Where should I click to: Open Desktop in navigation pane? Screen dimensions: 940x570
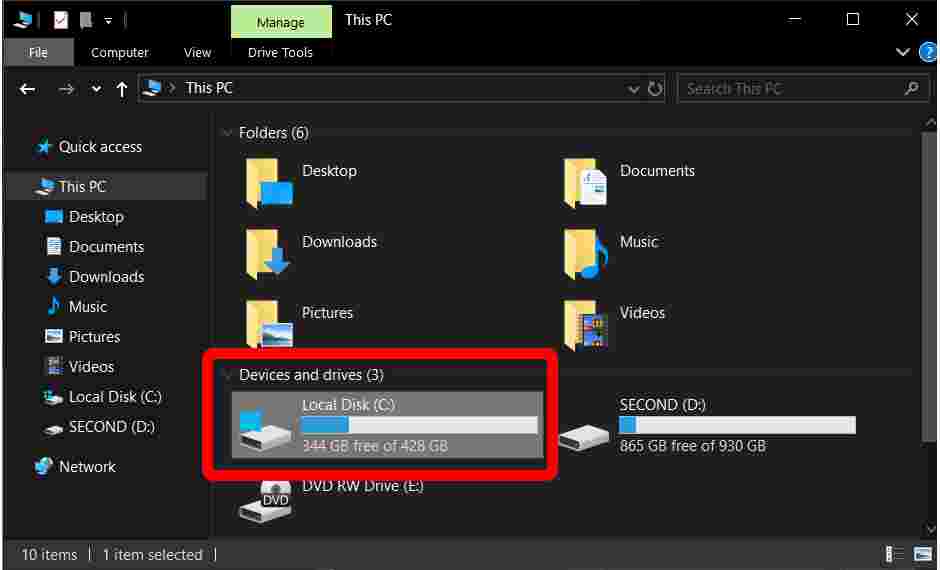tap(84, 216)
